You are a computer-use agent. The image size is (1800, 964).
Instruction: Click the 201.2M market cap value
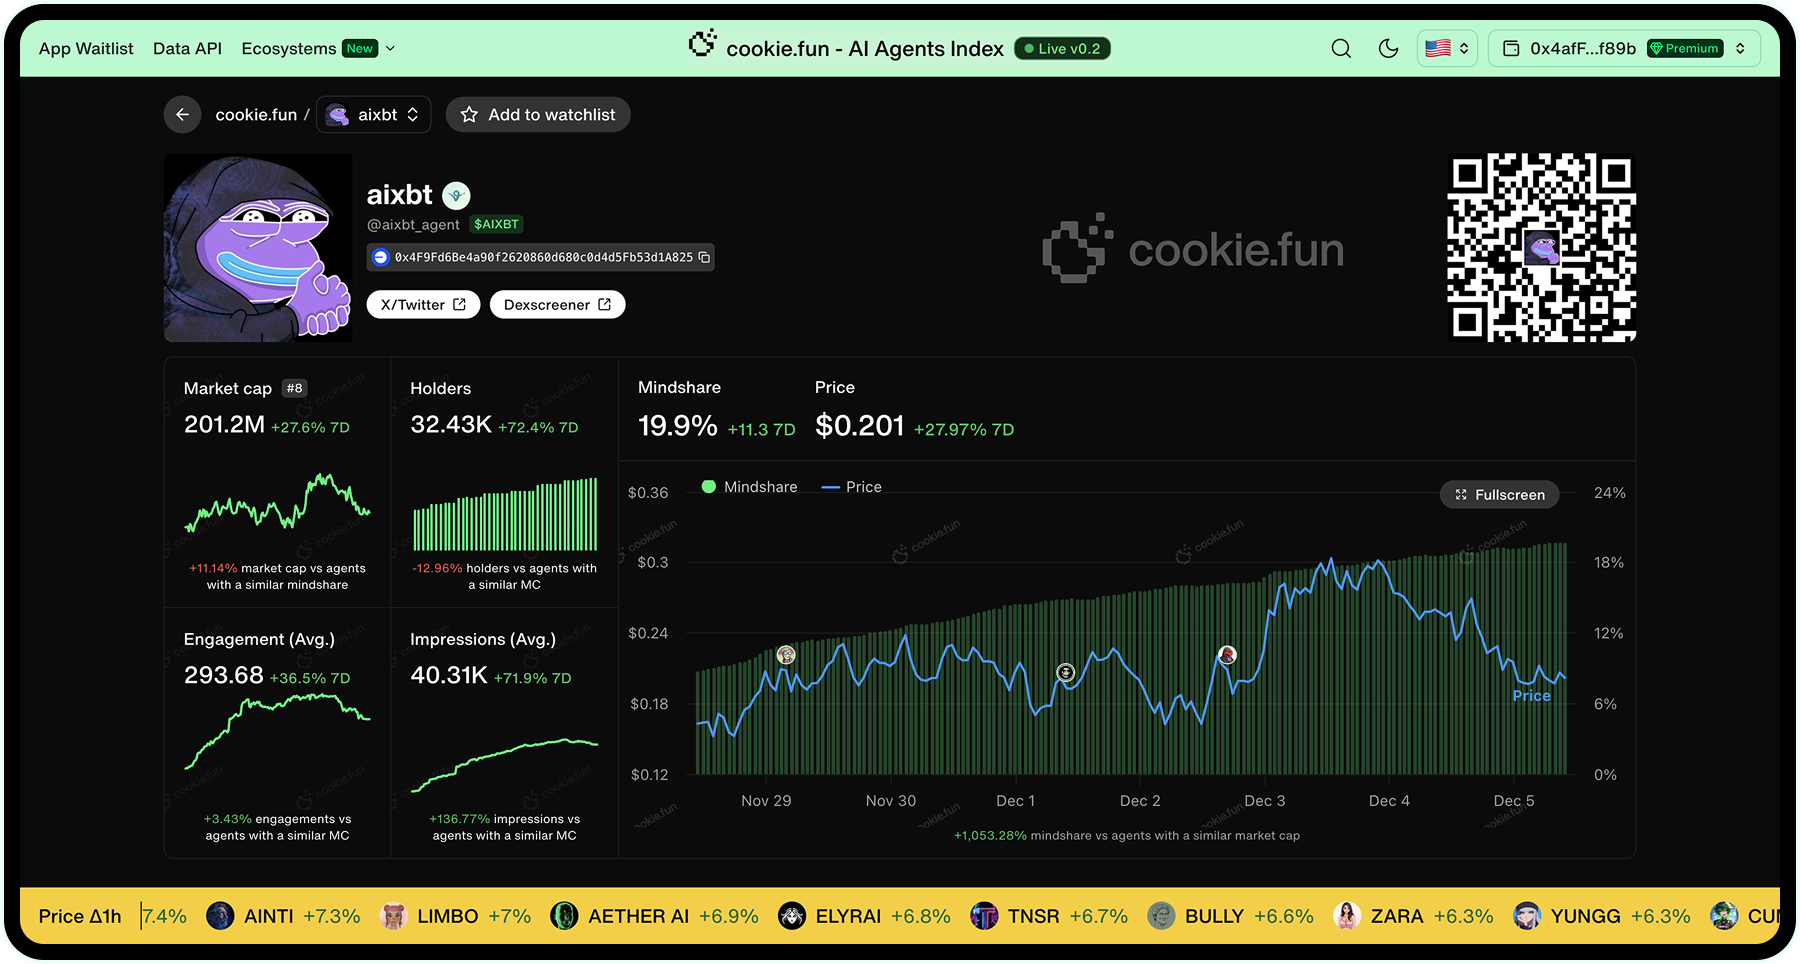(x=224, y=425)
